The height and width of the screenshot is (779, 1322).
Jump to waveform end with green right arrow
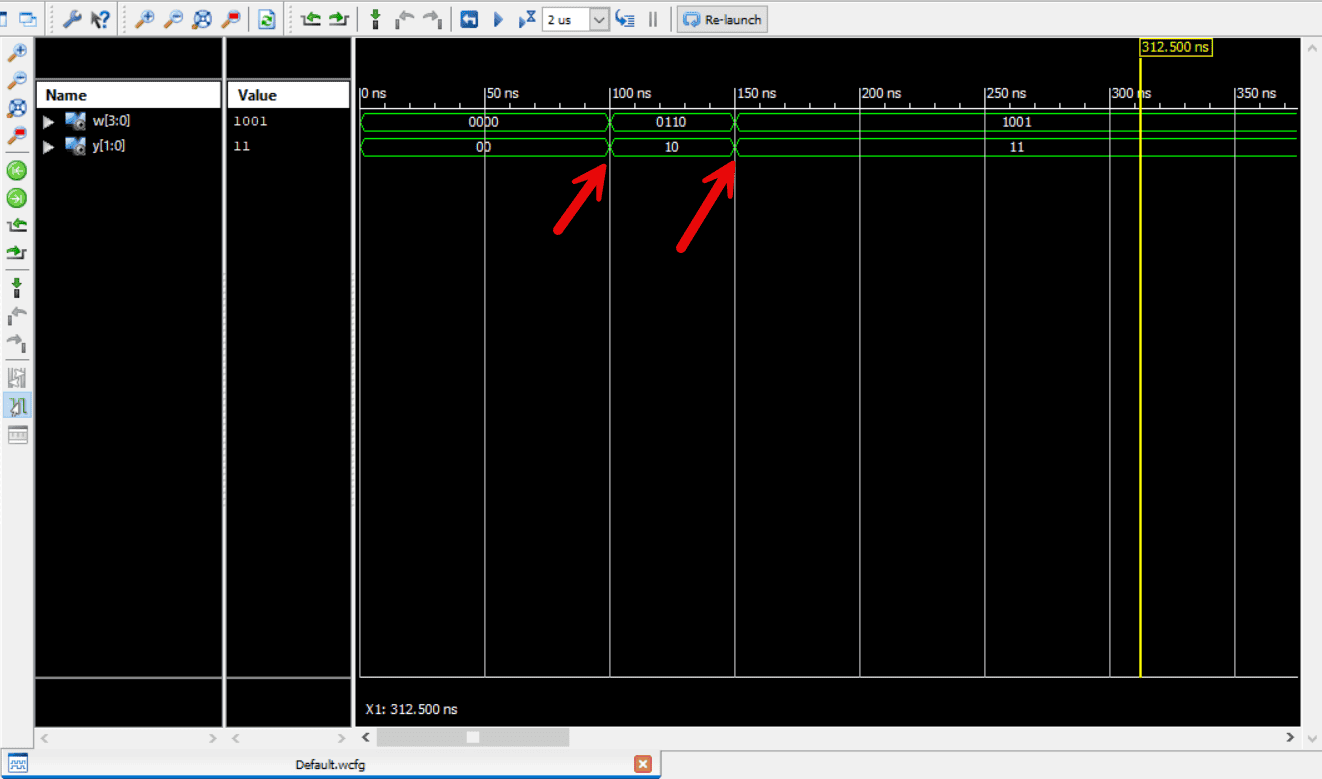17,198
